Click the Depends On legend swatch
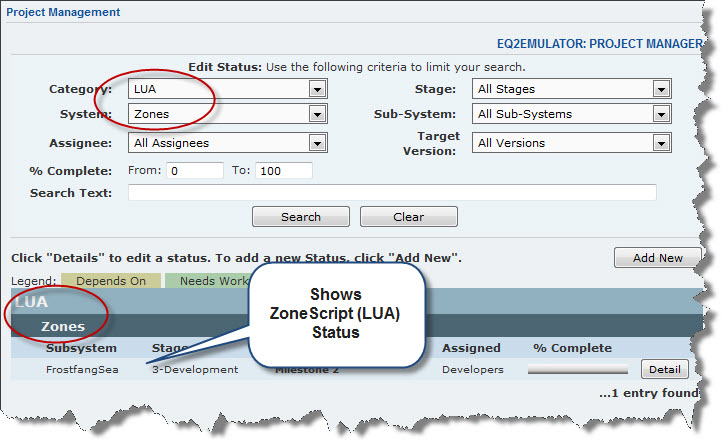723x442 pixels. (110, 282)
